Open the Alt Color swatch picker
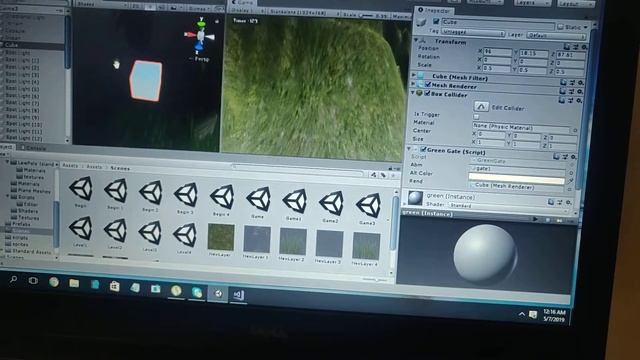The width and height of the screenshot is (640, 360). click(x=516, y=178)
